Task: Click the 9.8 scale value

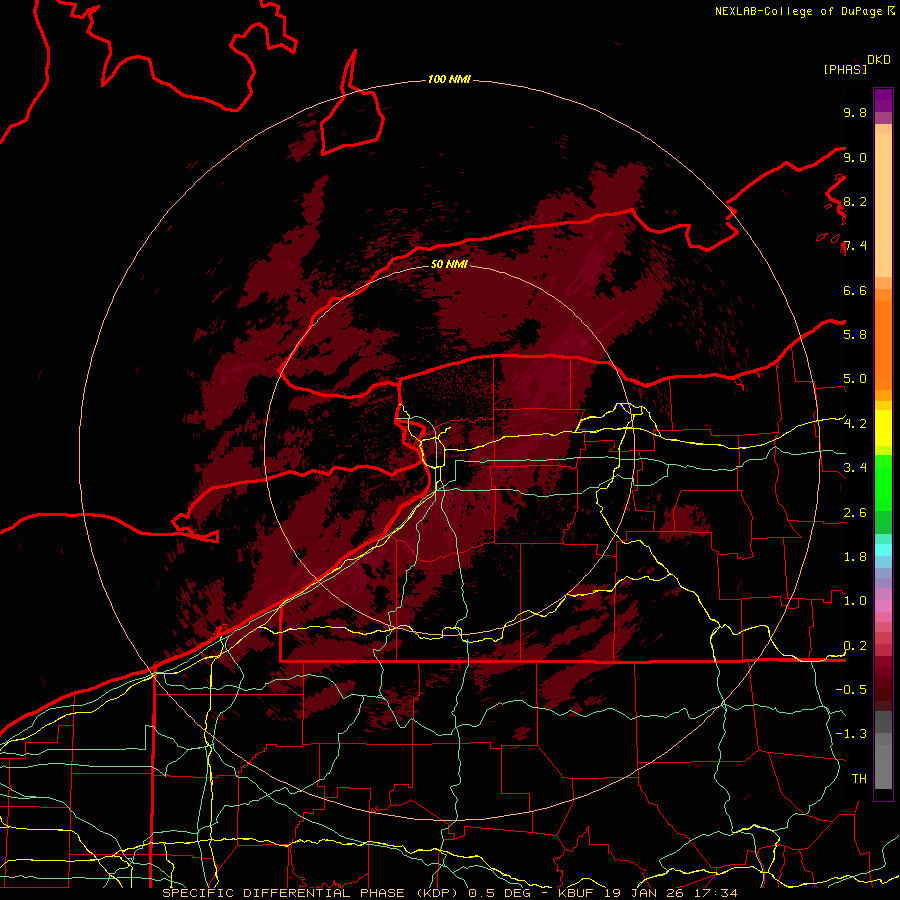Action: 855,112
